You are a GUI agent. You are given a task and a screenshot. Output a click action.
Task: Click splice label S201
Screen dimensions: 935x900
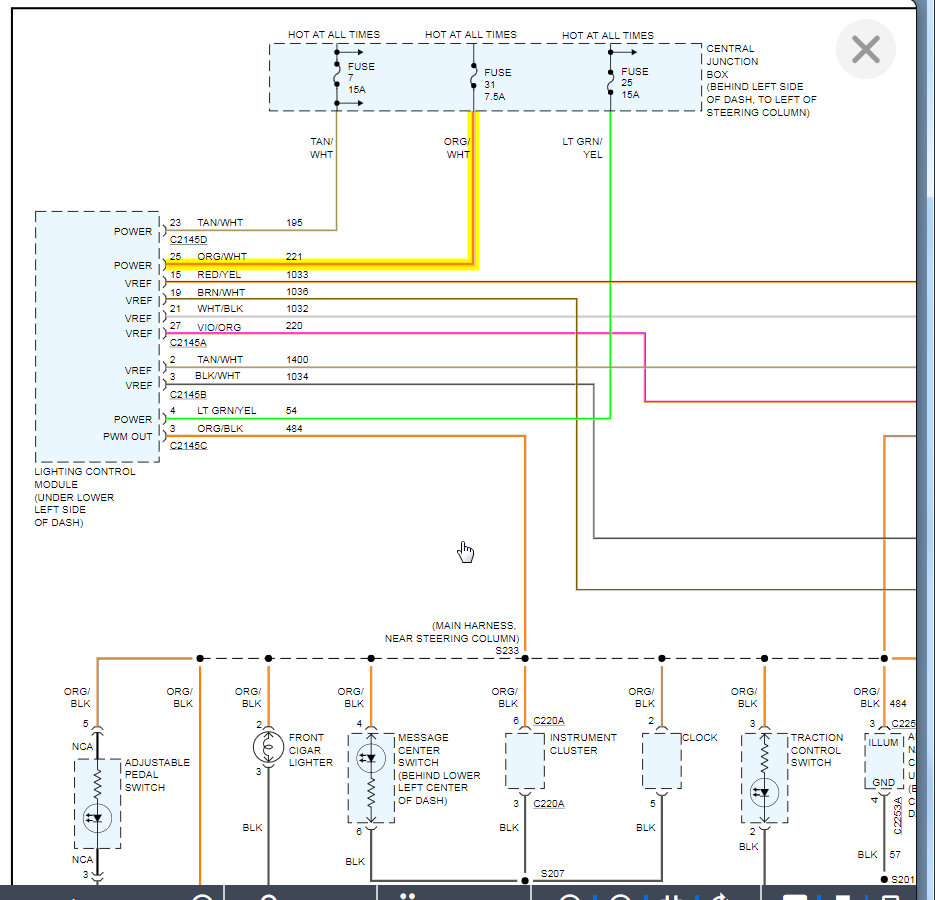coord(902,879)
